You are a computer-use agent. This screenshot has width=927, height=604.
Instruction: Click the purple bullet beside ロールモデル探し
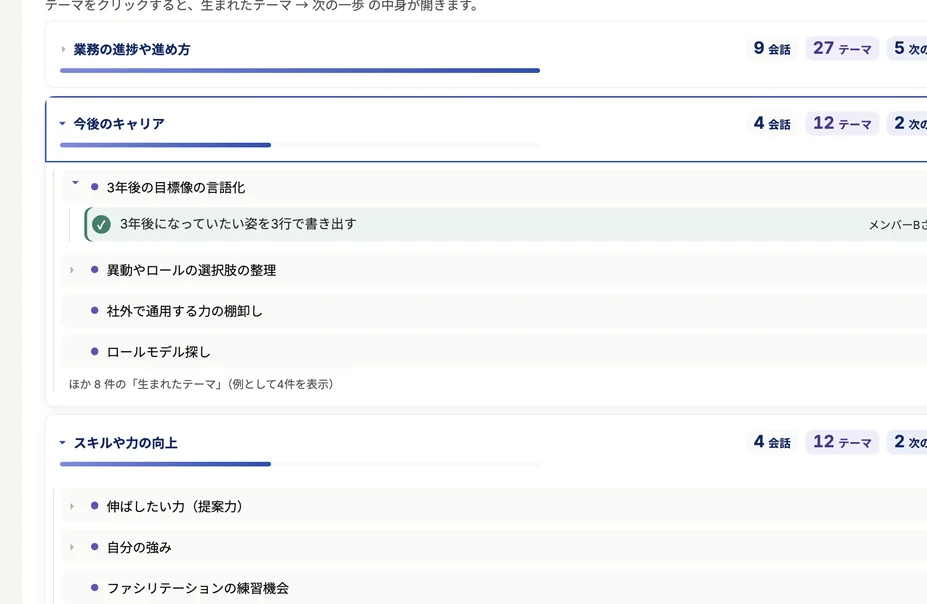click(x=95, y=352)
